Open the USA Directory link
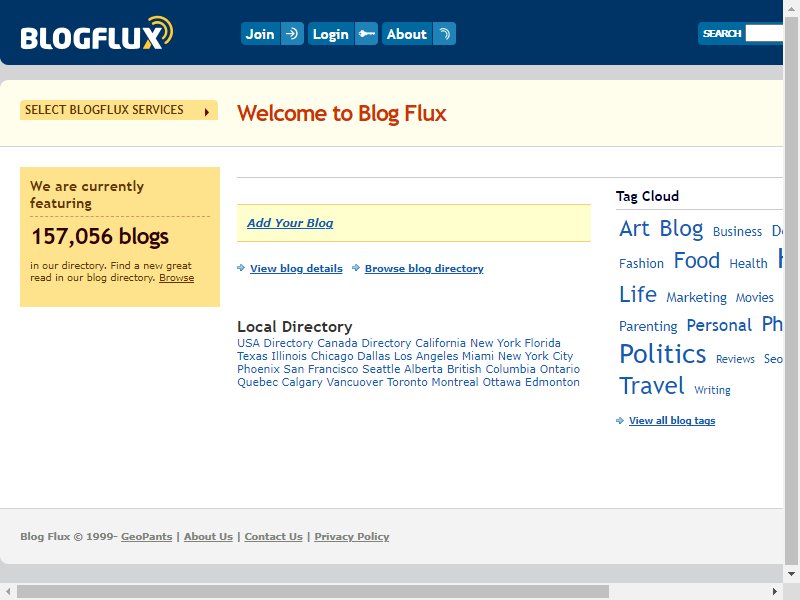 (x=275, y=343)
